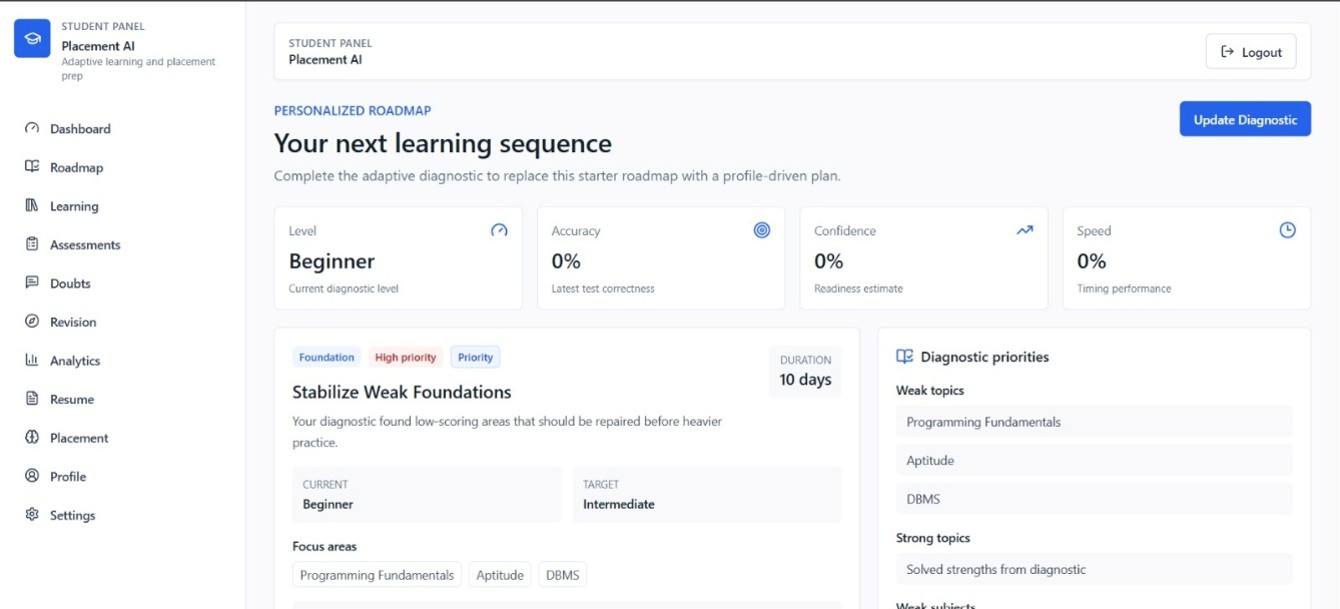Click the Logout button
The width and height of the screenshot is (1340, 609).
click(x=1251, y=52)
